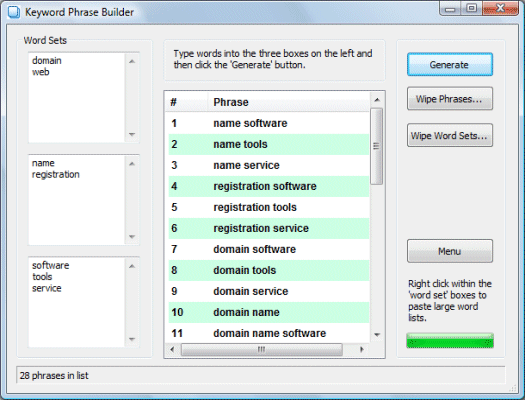Select the 'domain name' phrase row
Screen dimensions: 525x400
(269, 312)
